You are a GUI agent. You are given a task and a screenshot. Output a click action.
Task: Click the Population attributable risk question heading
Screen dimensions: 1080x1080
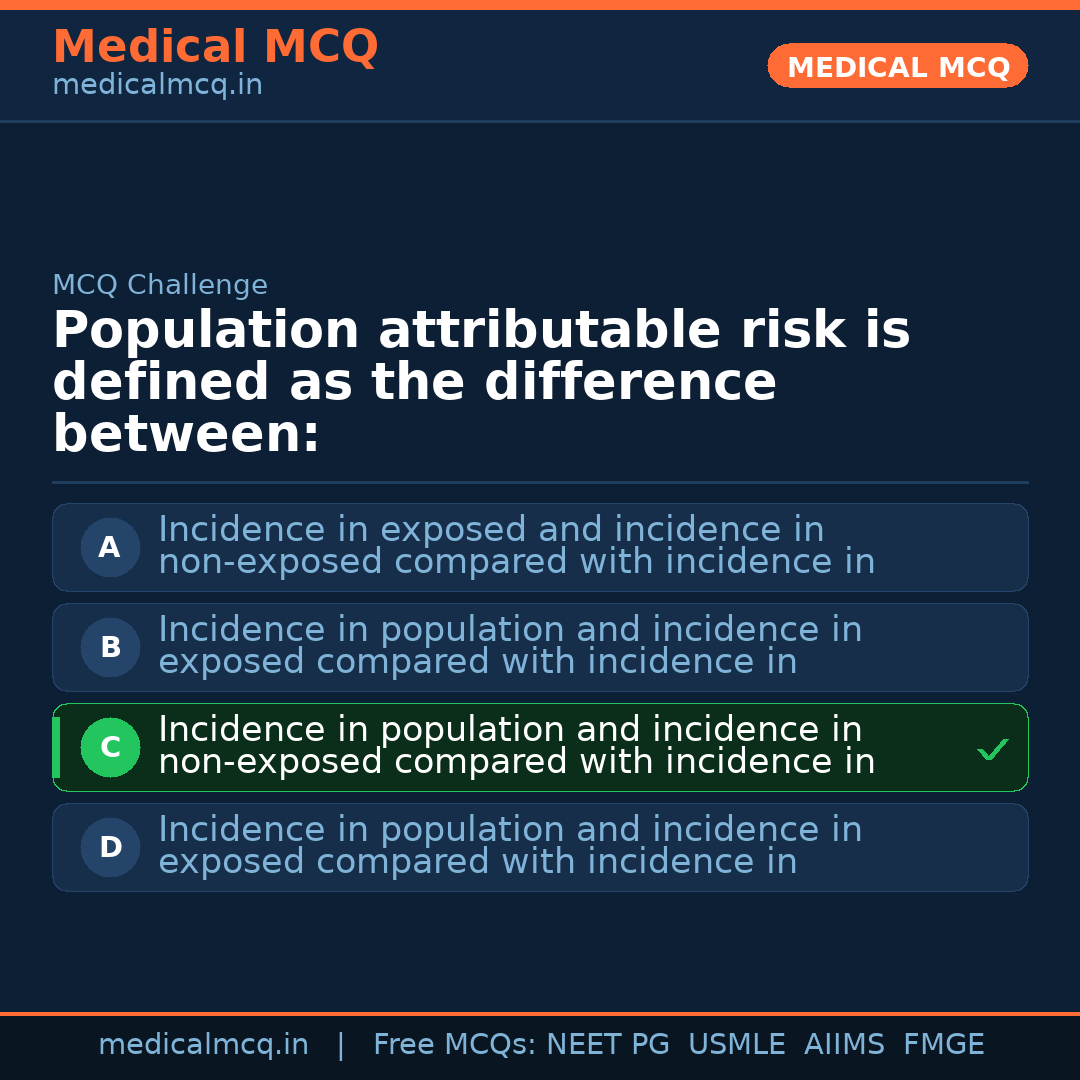(480, 382)
